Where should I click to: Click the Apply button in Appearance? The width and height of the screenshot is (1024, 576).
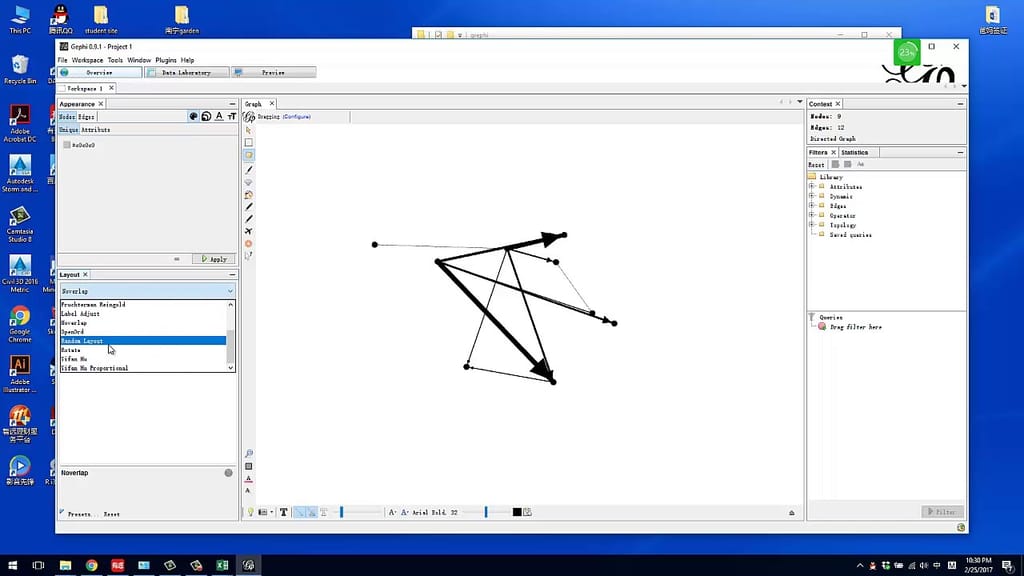(x=214, y=259)
